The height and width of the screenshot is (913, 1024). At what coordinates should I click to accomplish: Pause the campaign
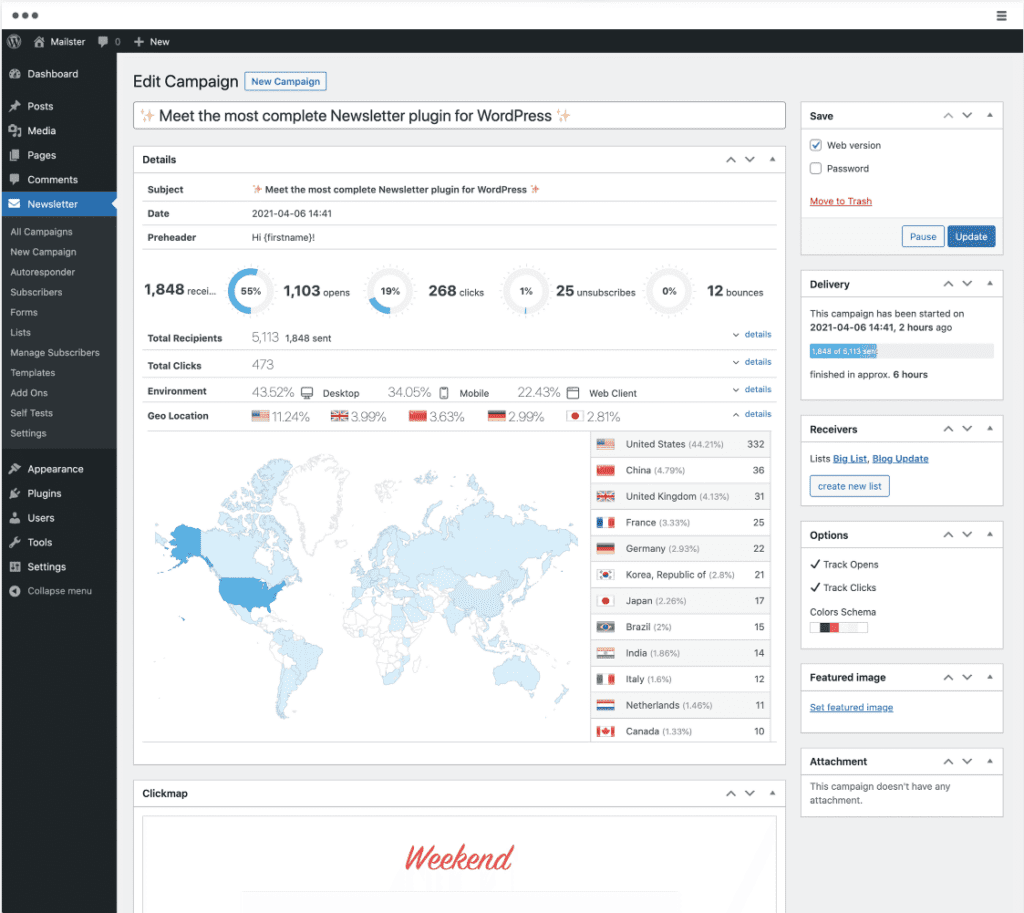pos(923,236)
